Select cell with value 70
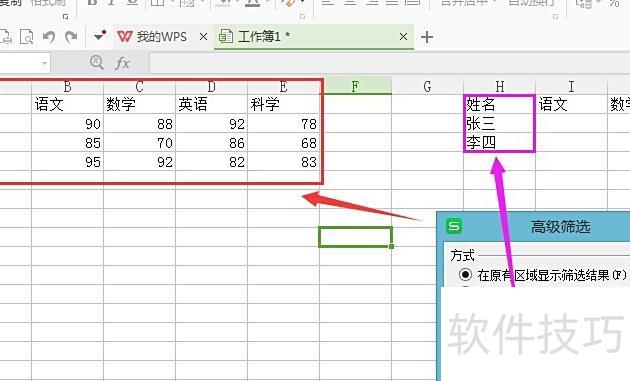630x381 pixels. point(139,142)
